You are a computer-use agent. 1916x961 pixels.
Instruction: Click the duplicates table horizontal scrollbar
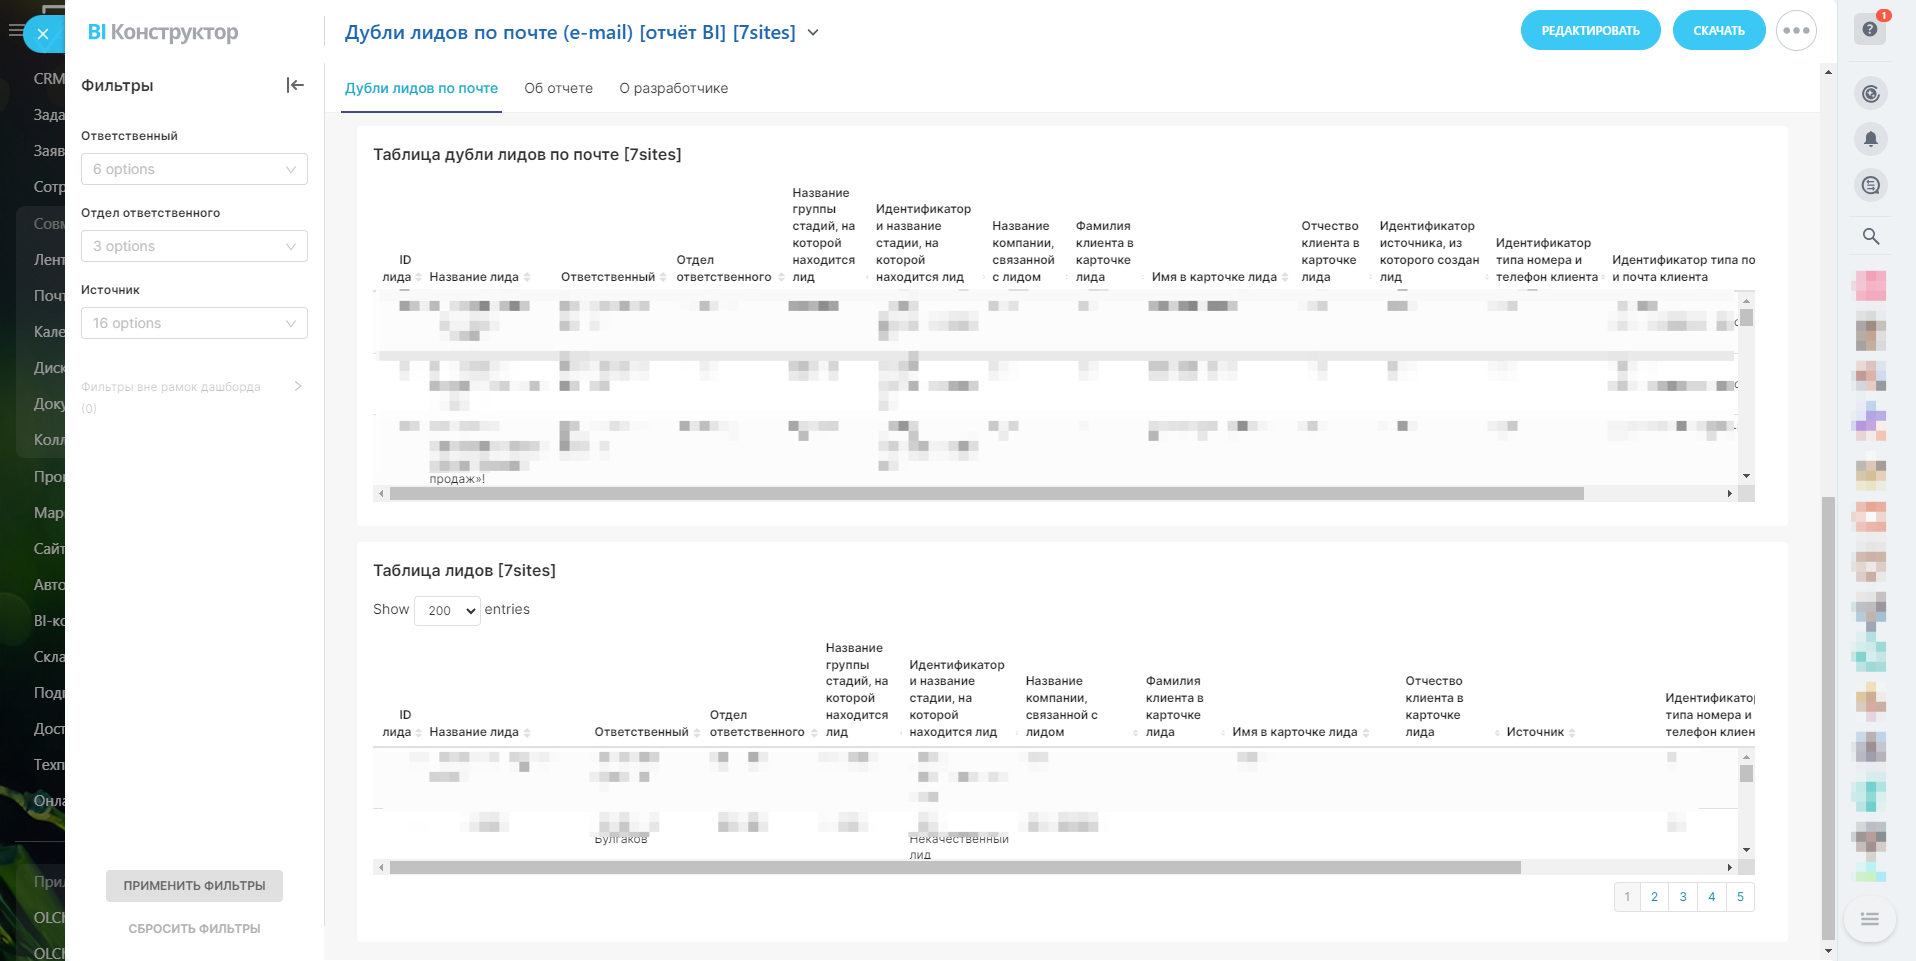[986, 494]
